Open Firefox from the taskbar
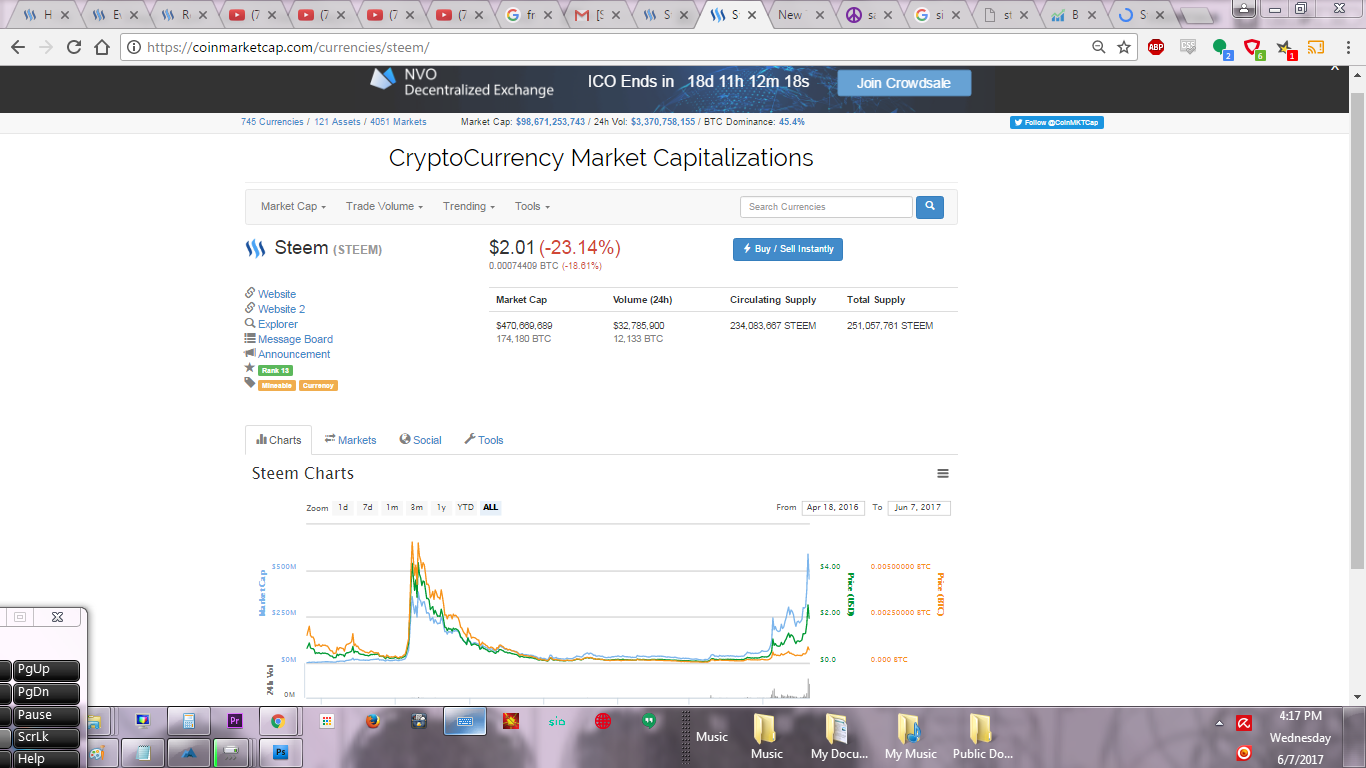Viewport: 1366px width, 768px height. (373, 720)
